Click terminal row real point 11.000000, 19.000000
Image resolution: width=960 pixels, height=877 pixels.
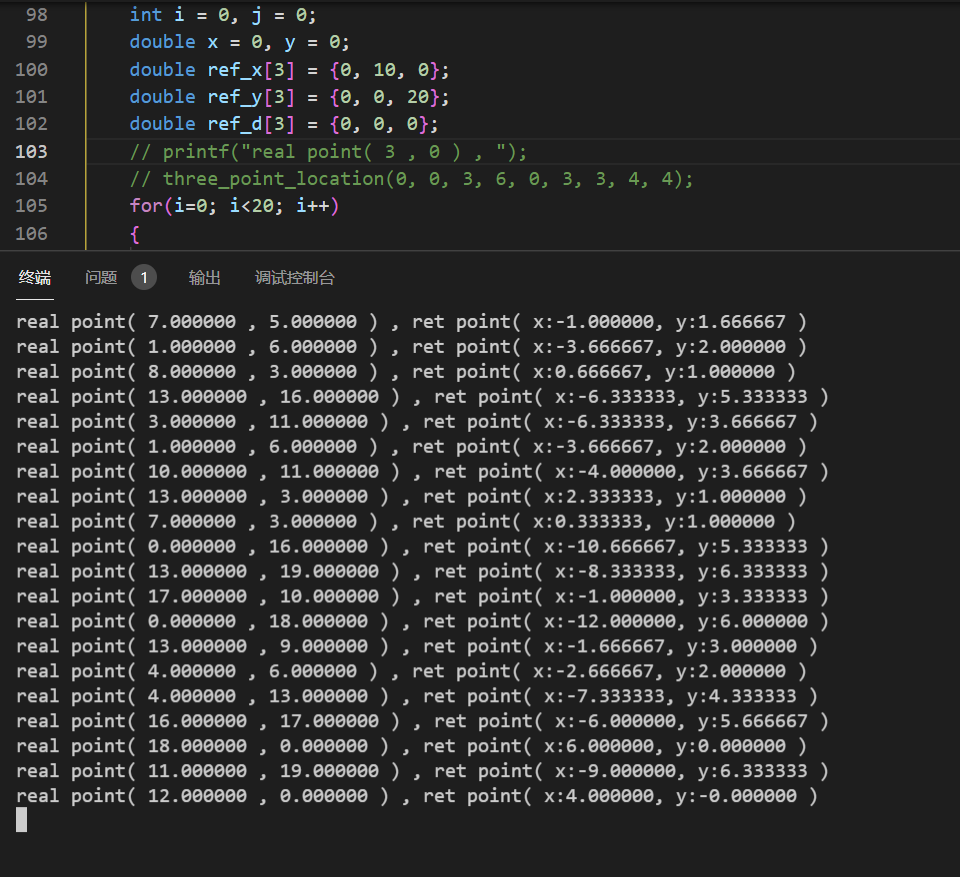click(x=422, y=771)
